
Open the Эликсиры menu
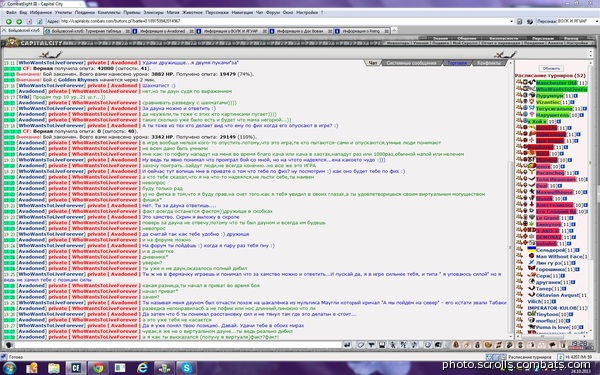(153, 12)
